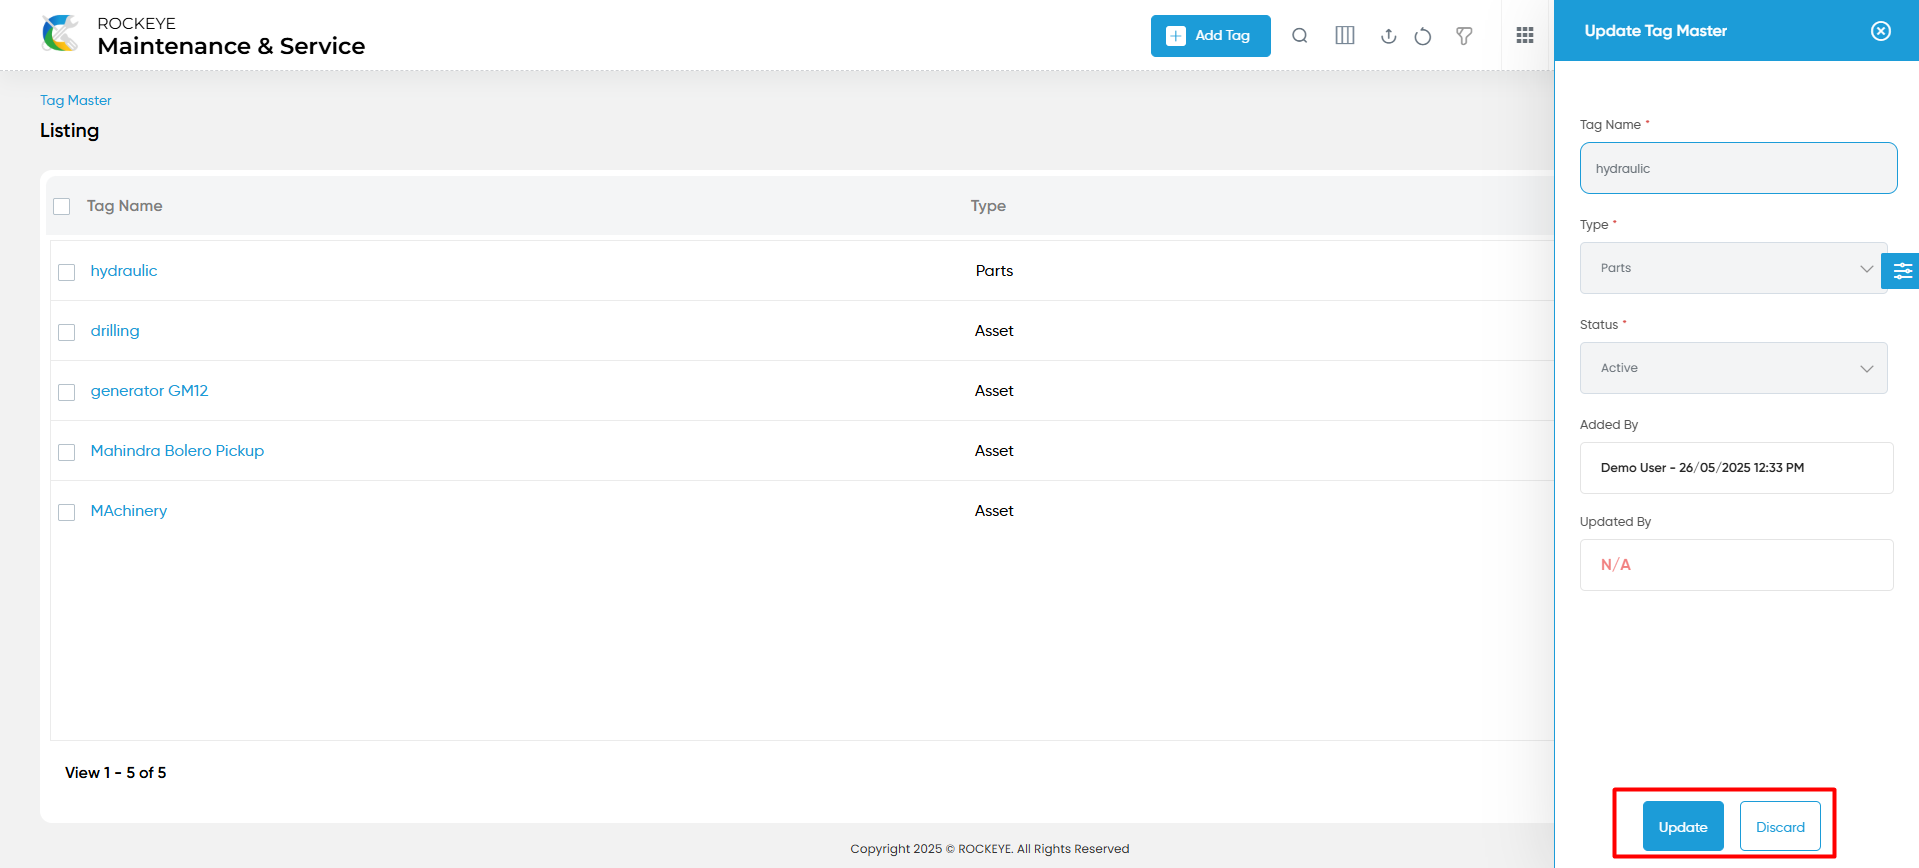Click the Asset cell in Mahindra Bolero row
The height and width of the screenshot is (868, 1919).
(x=994, y=451)
